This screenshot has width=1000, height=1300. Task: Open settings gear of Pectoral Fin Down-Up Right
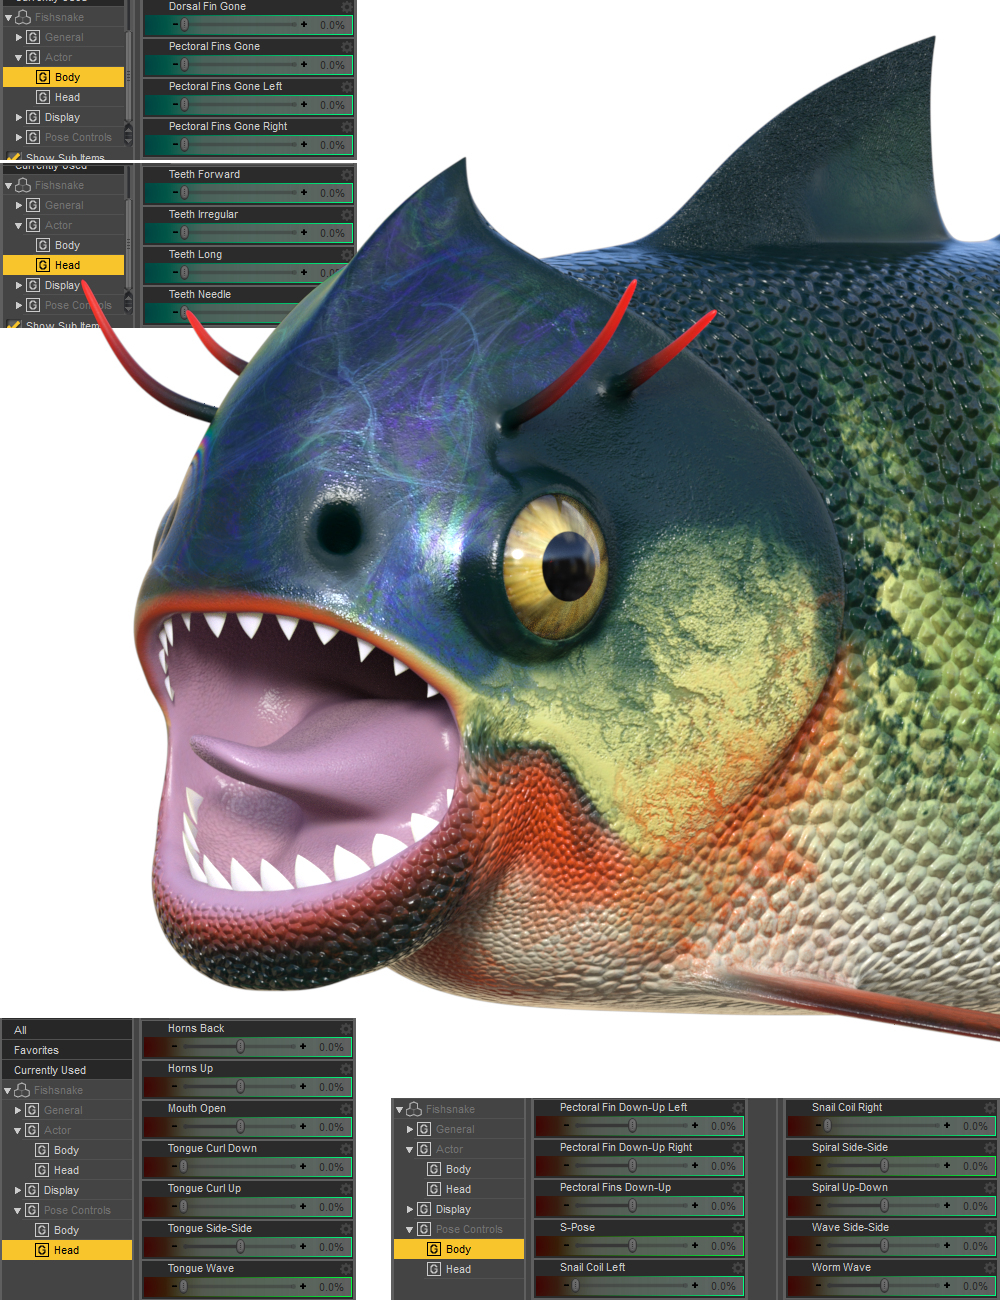pyautogui.click(x=738, y=1148)
